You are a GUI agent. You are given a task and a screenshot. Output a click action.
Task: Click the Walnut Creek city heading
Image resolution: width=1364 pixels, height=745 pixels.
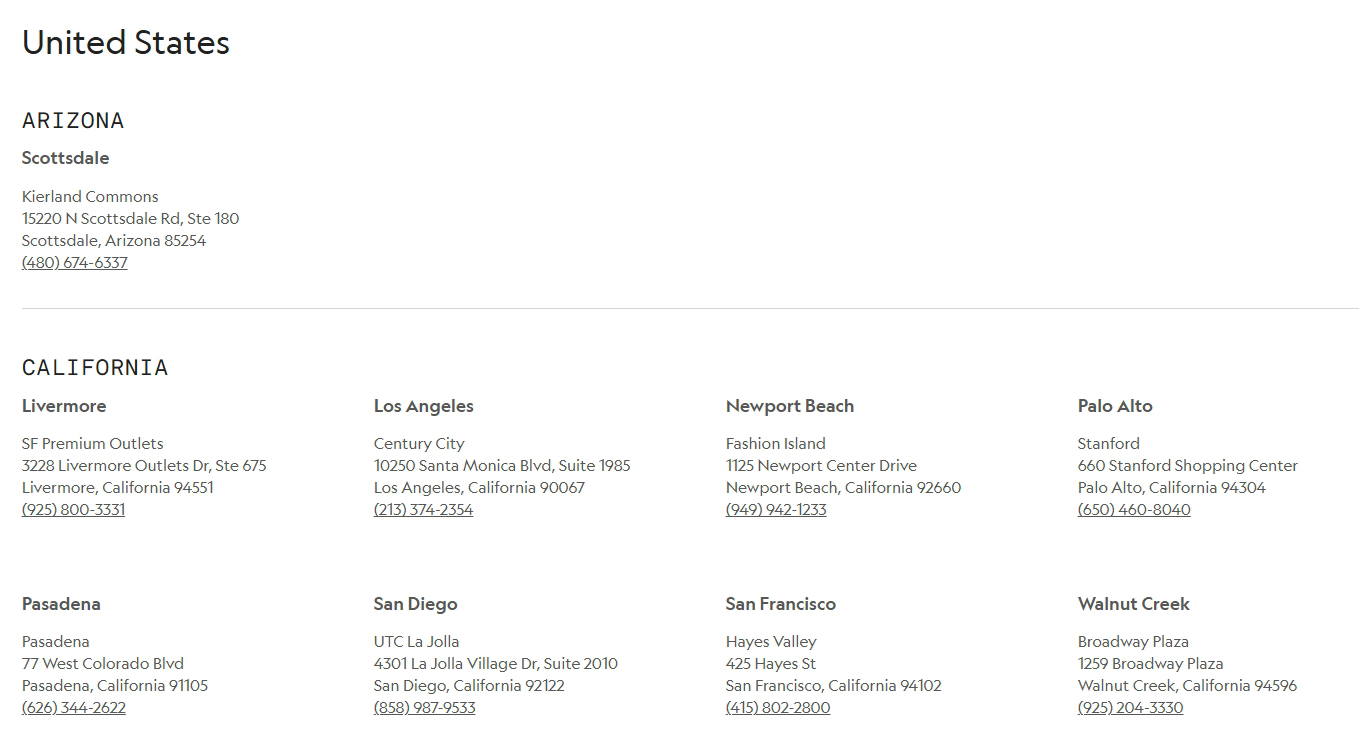coord(1134,604)
